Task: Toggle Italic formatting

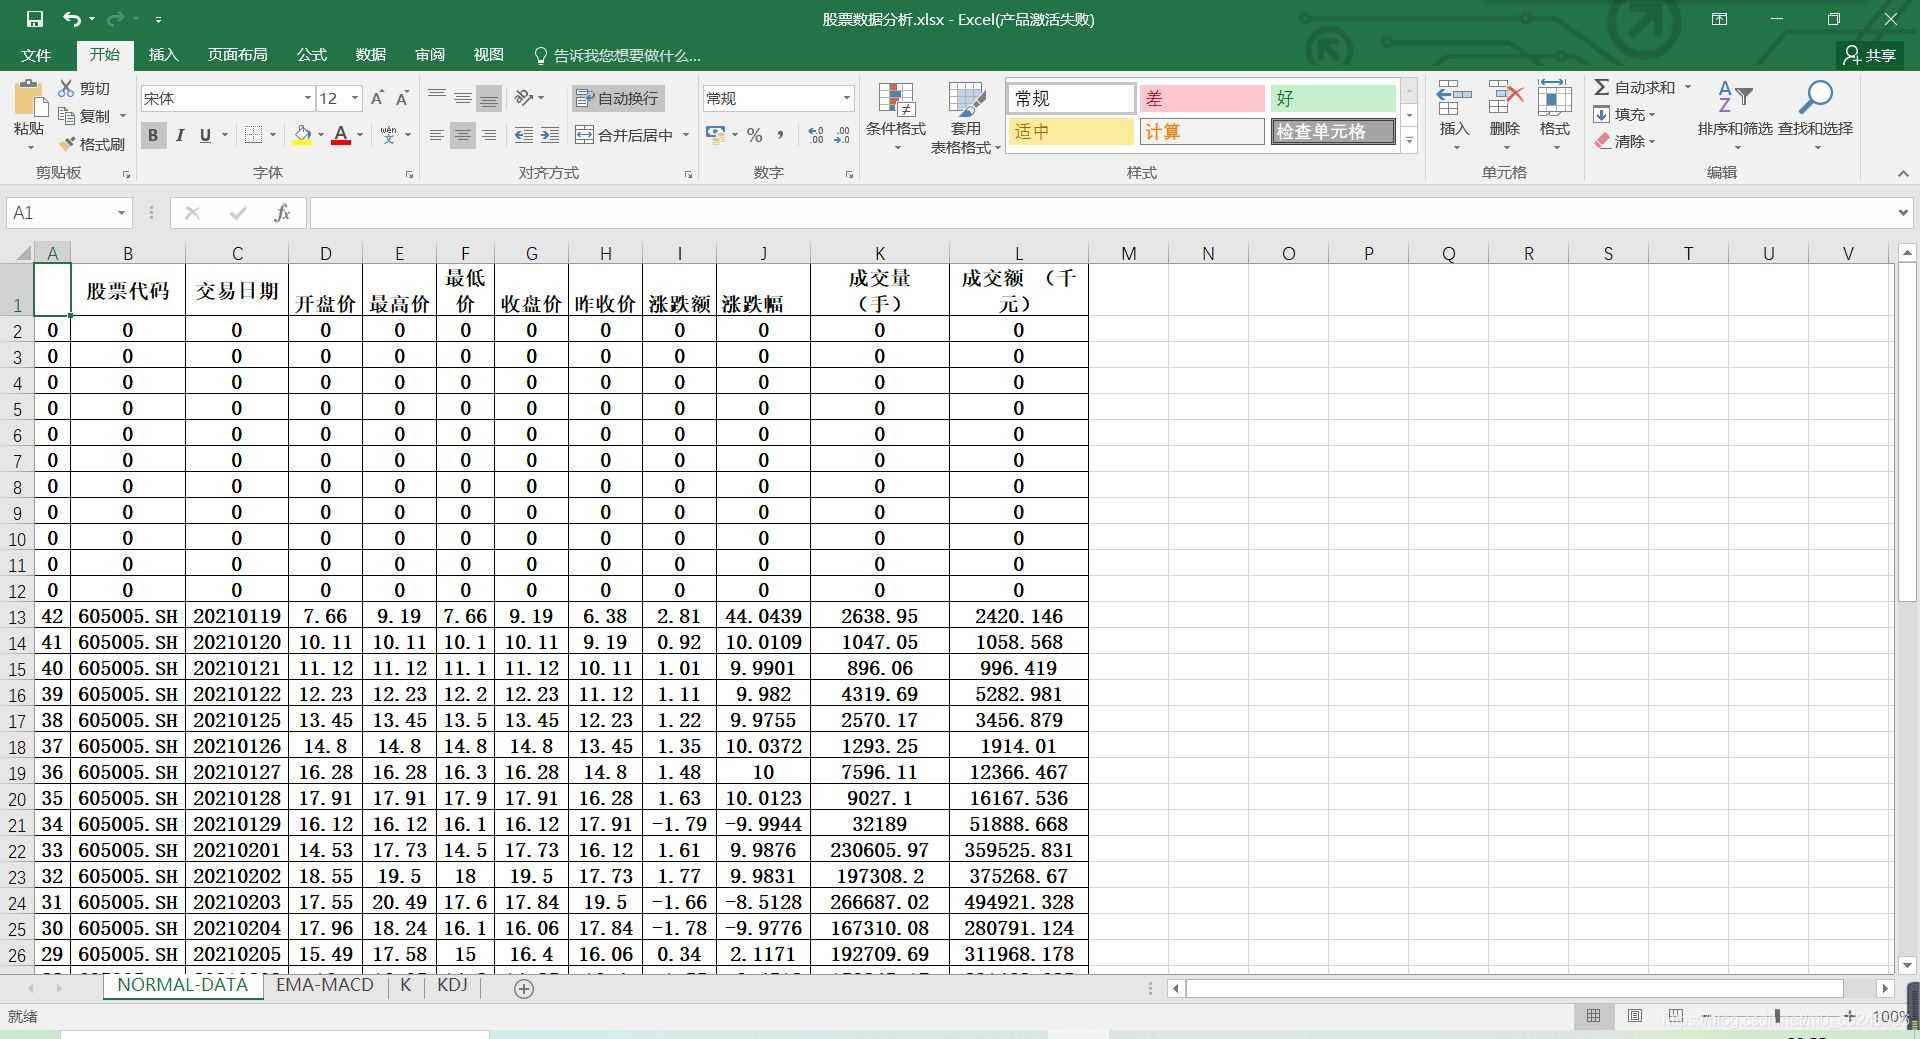Action: (x=180, y=135)
